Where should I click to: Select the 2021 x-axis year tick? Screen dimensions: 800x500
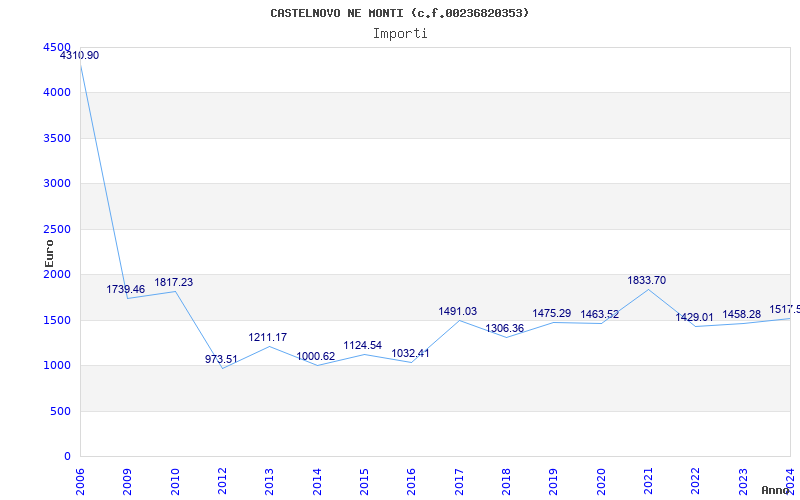click(649, 480)
